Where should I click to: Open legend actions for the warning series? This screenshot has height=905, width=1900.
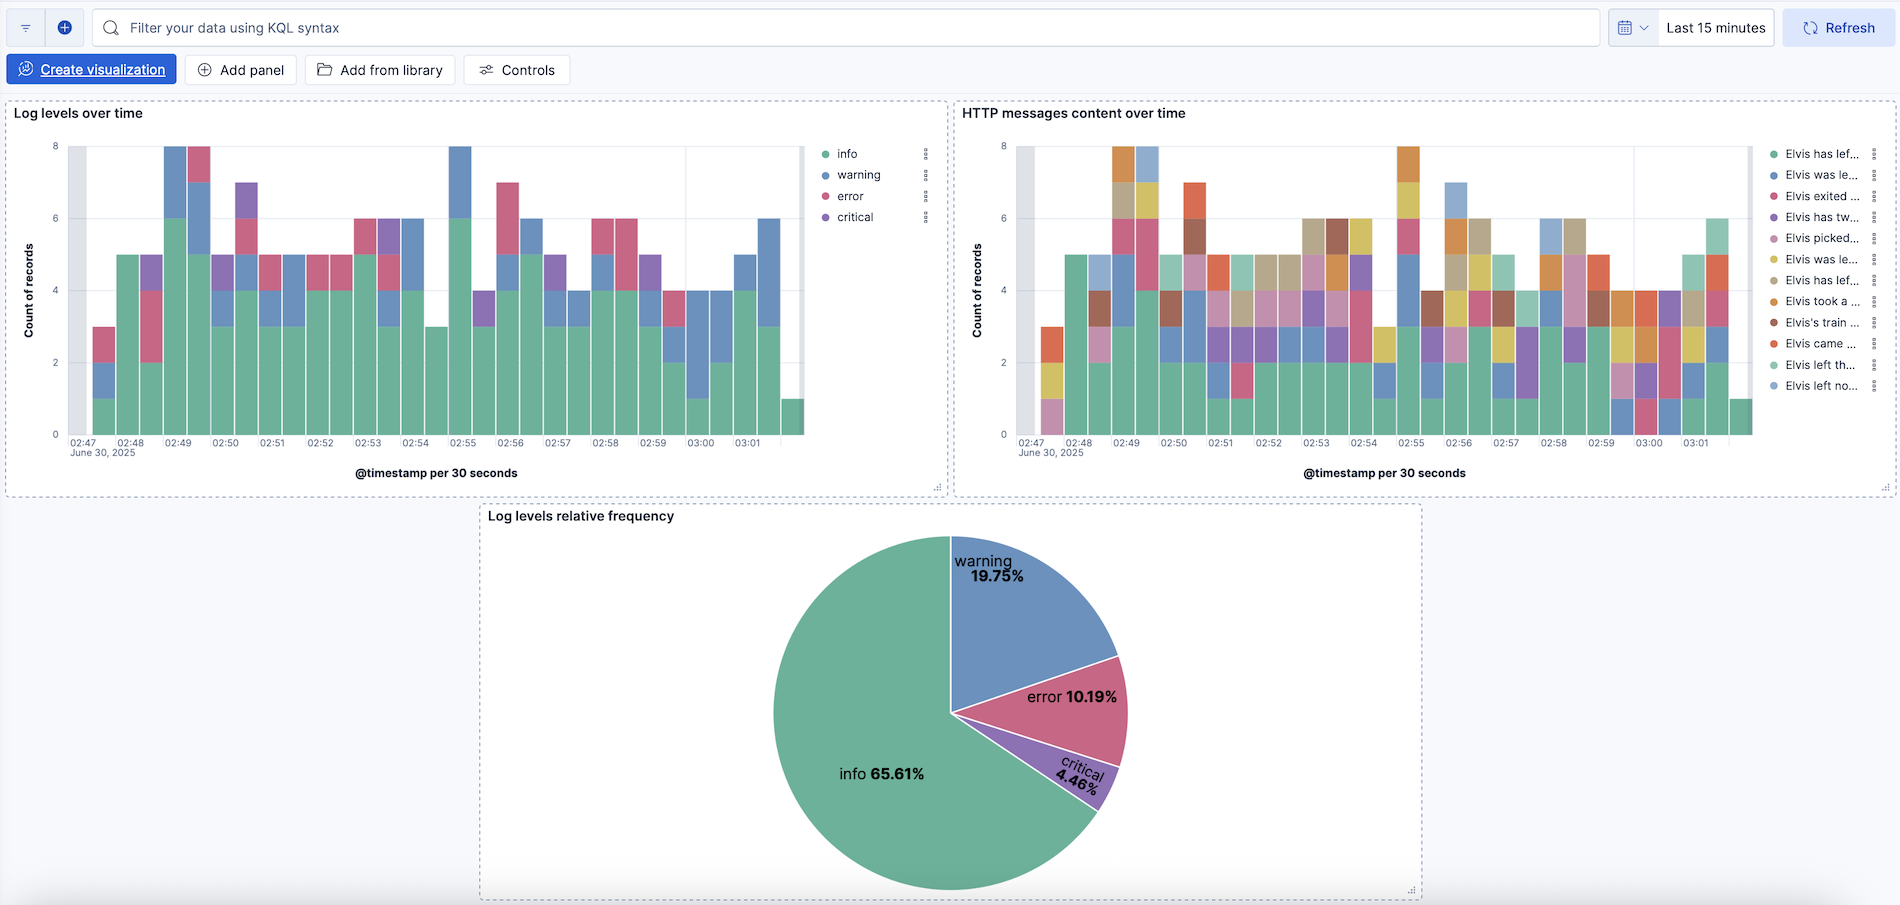click(x=926, y=175)
